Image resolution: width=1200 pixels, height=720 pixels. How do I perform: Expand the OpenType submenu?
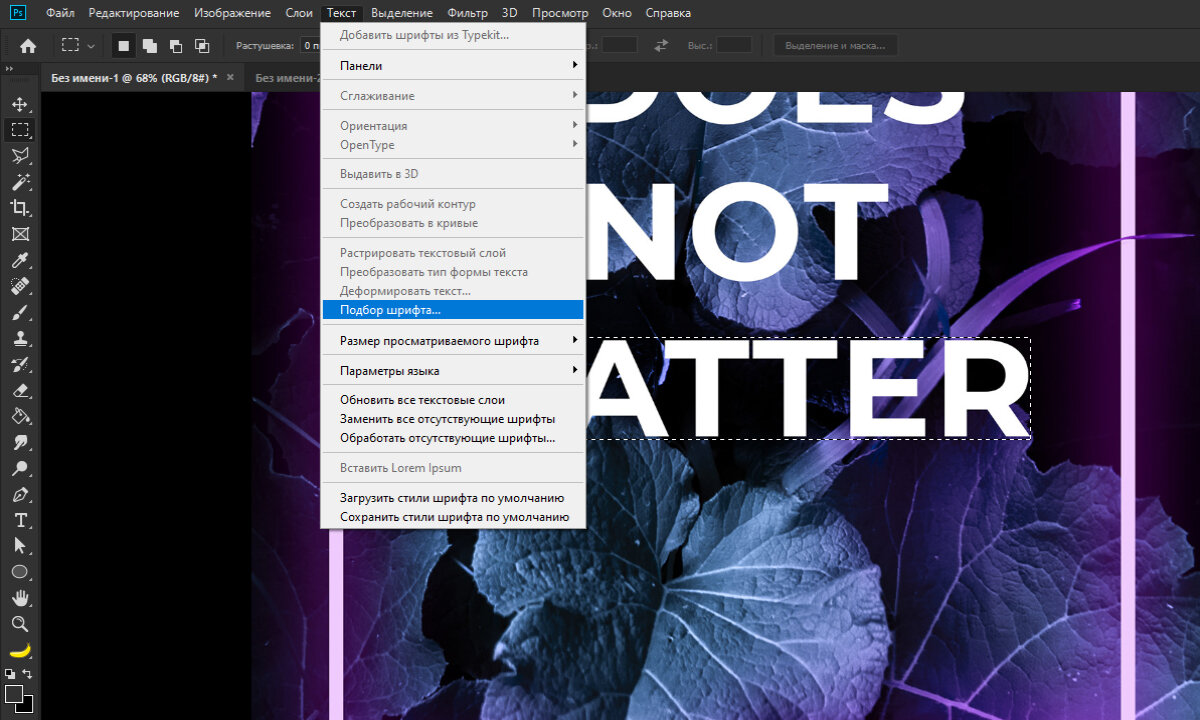click(x=453, y=145)
